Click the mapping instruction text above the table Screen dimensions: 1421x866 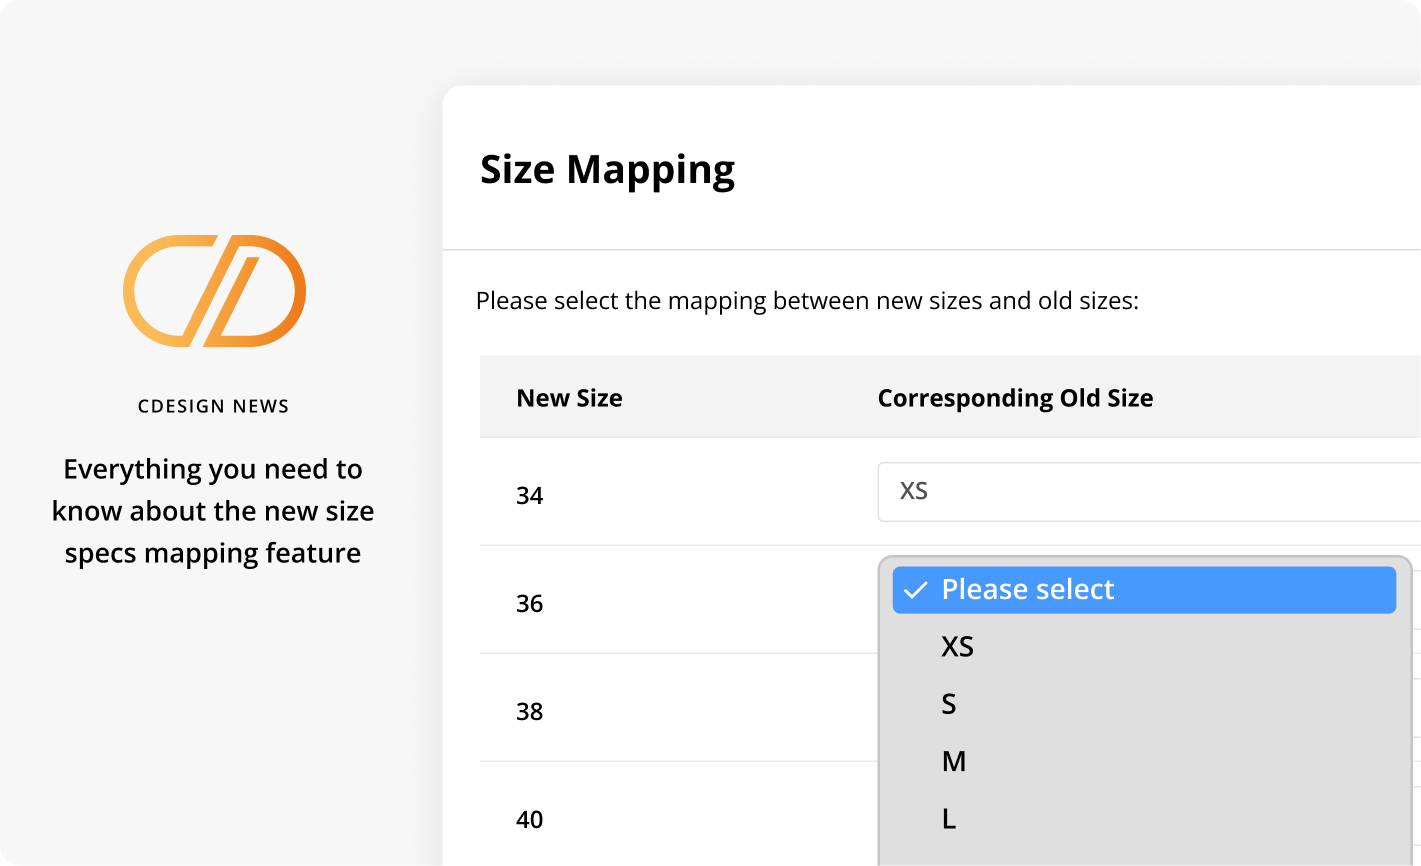pos(807,301)
